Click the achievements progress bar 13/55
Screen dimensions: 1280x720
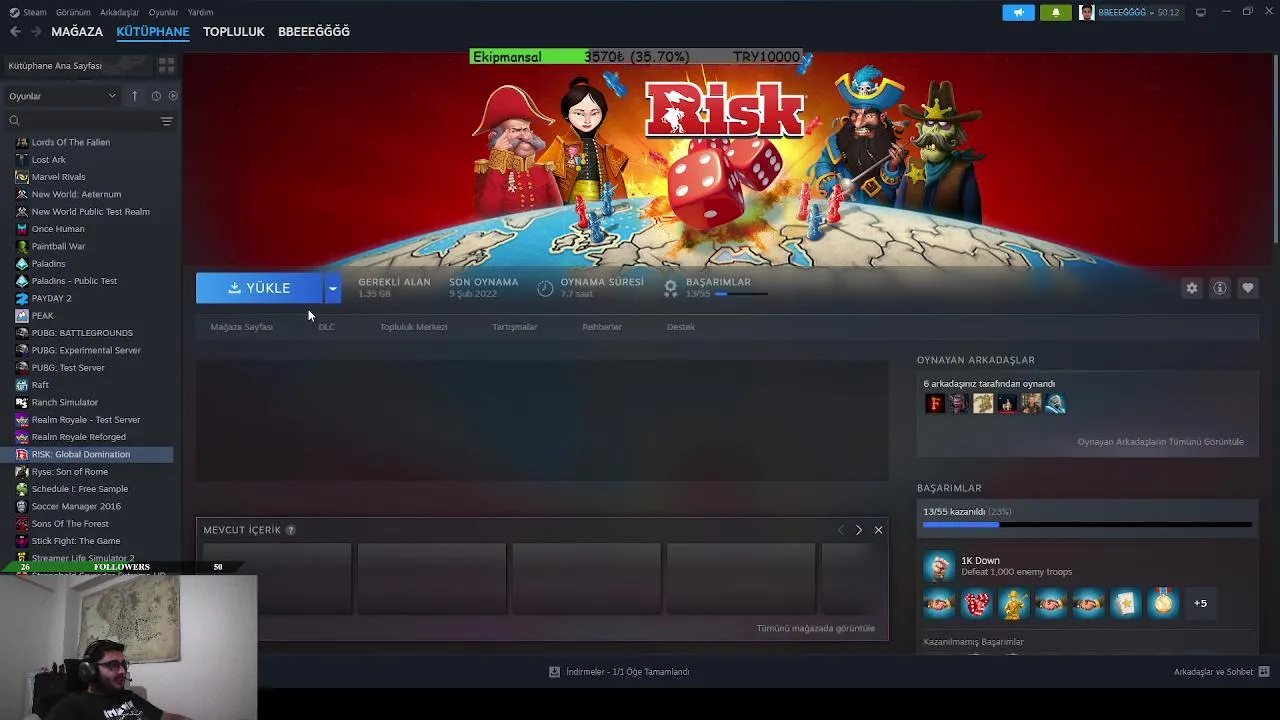click(x=1087, y=524)
